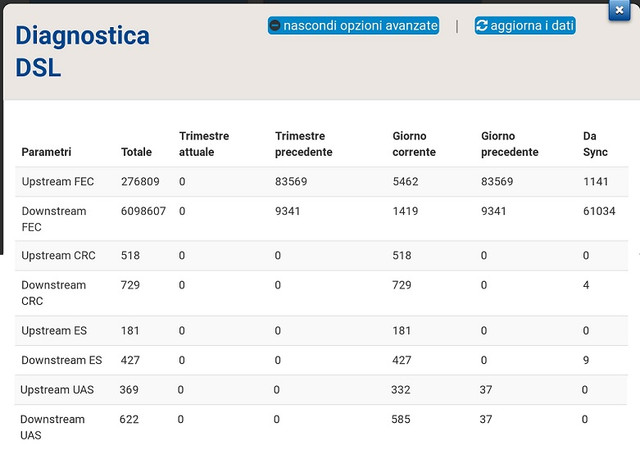Select the 'Downstream FEC' row label
The image size is (640, 450).
tap(53, 219)
